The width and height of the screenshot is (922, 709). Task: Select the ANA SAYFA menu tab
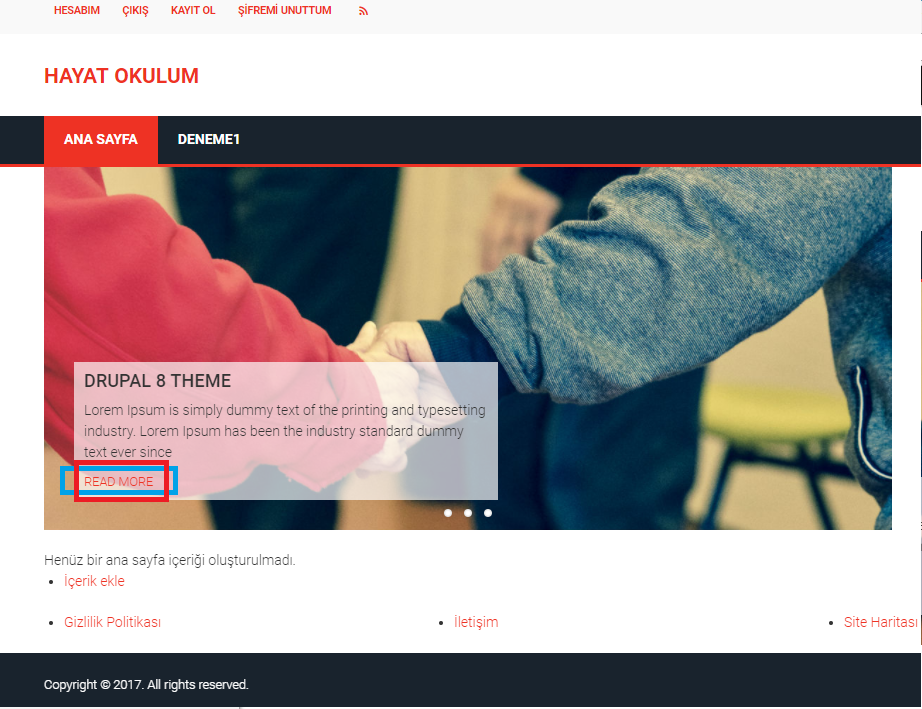pyautogui.click(x=101, y=139)
